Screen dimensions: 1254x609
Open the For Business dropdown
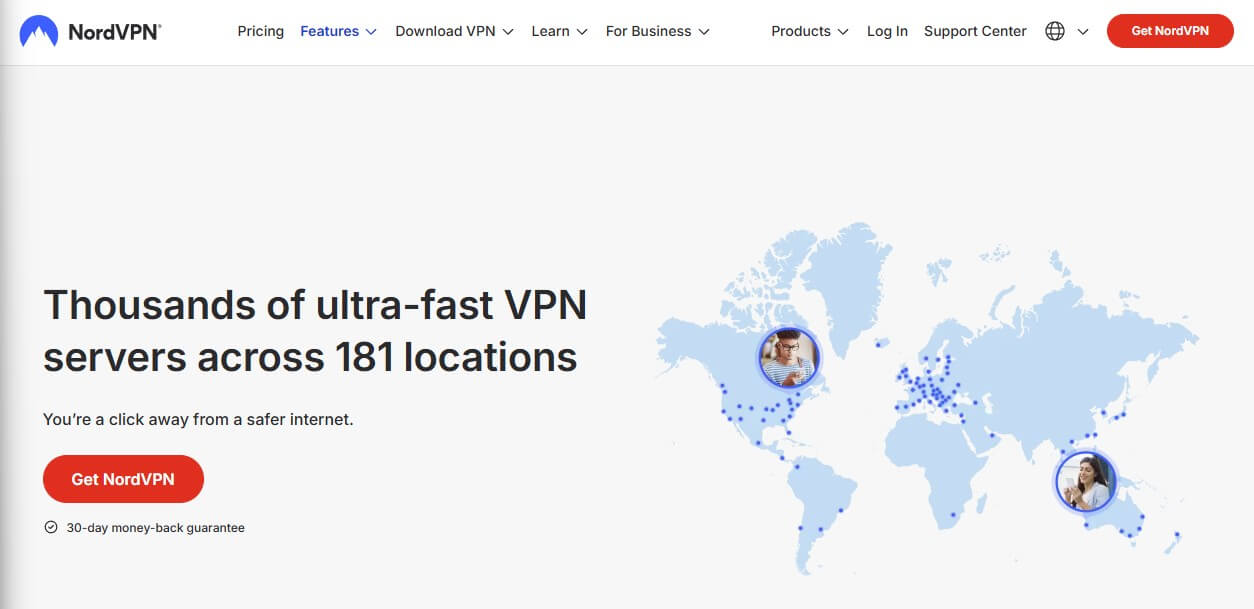pyautogui.click(x=647, y=31)
